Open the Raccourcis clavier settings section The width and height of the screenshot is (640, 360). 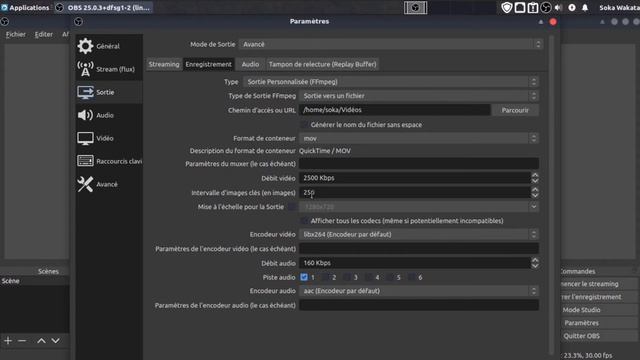pyautogui.click(x=109, y=161)
